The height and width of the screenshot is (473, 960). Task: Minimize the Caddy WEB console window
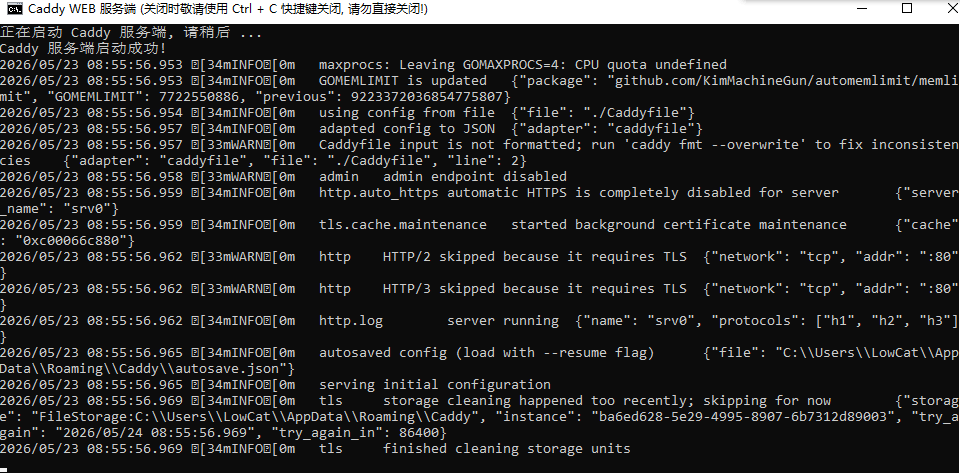point(863,9)
